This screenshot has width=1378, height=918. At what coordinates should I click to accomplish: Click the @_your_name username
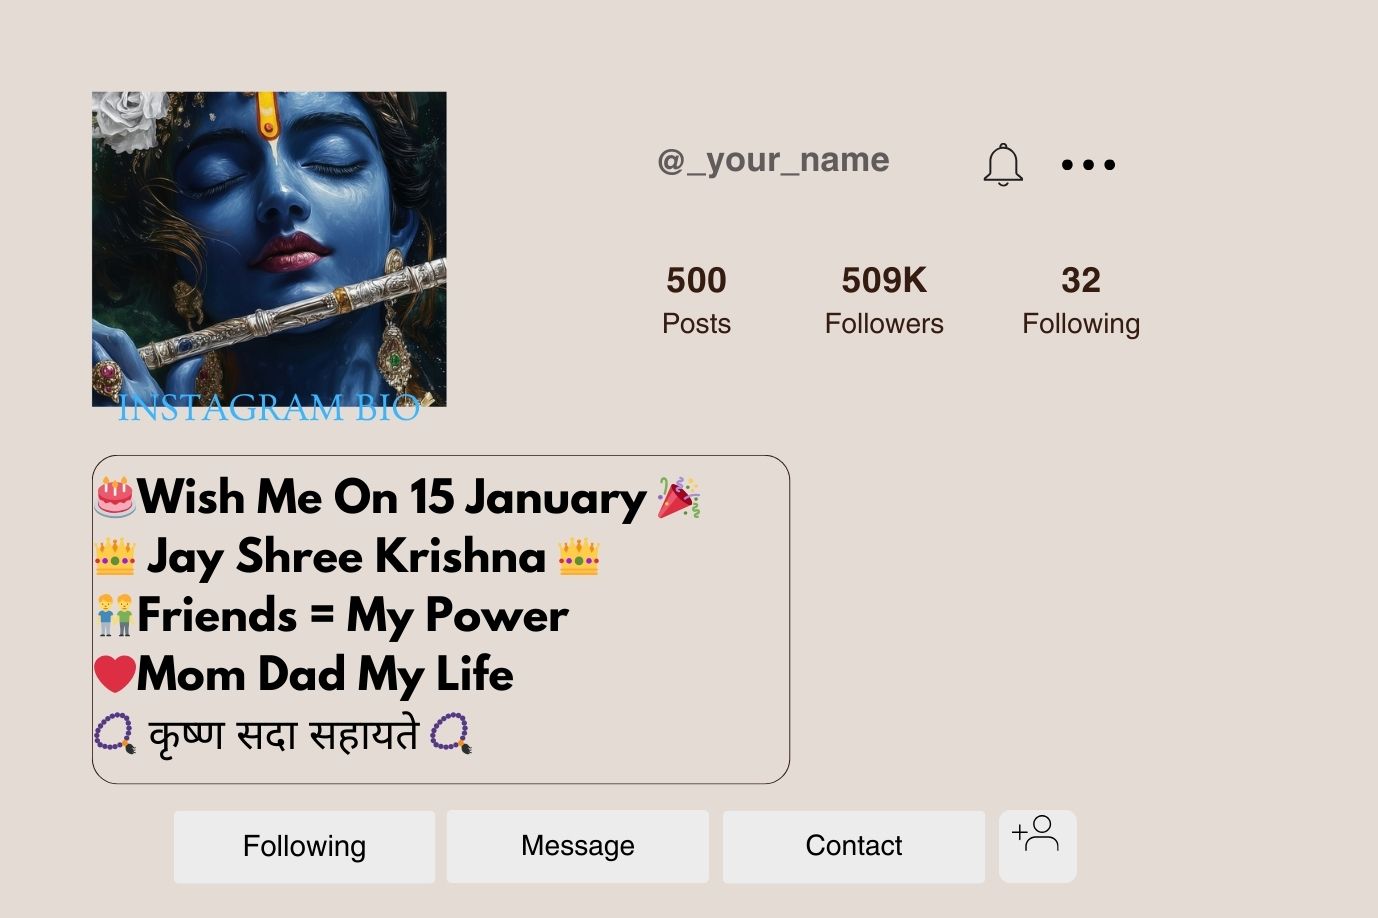pos(773,160)
